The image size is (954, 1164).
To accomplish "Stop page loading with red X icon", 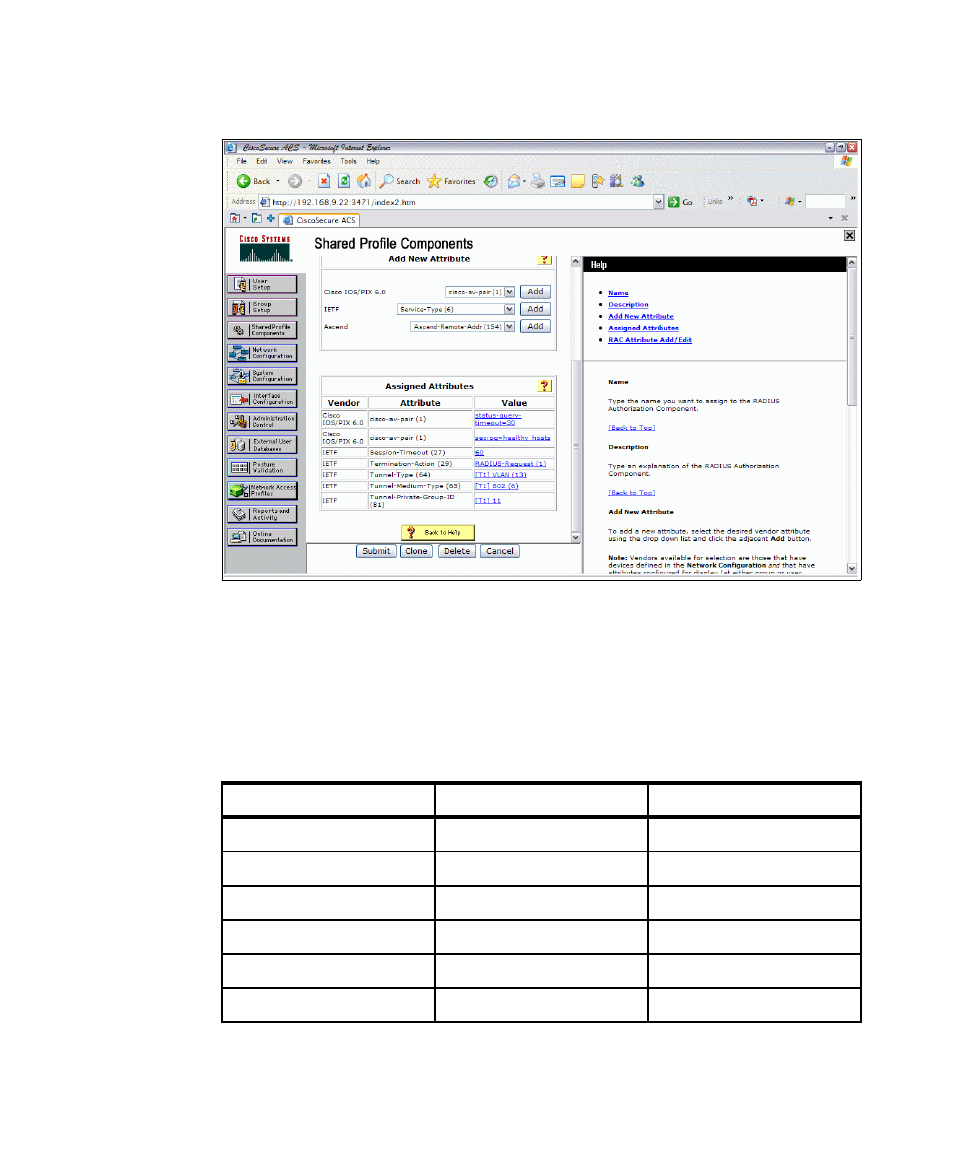I will click(324, 181).
